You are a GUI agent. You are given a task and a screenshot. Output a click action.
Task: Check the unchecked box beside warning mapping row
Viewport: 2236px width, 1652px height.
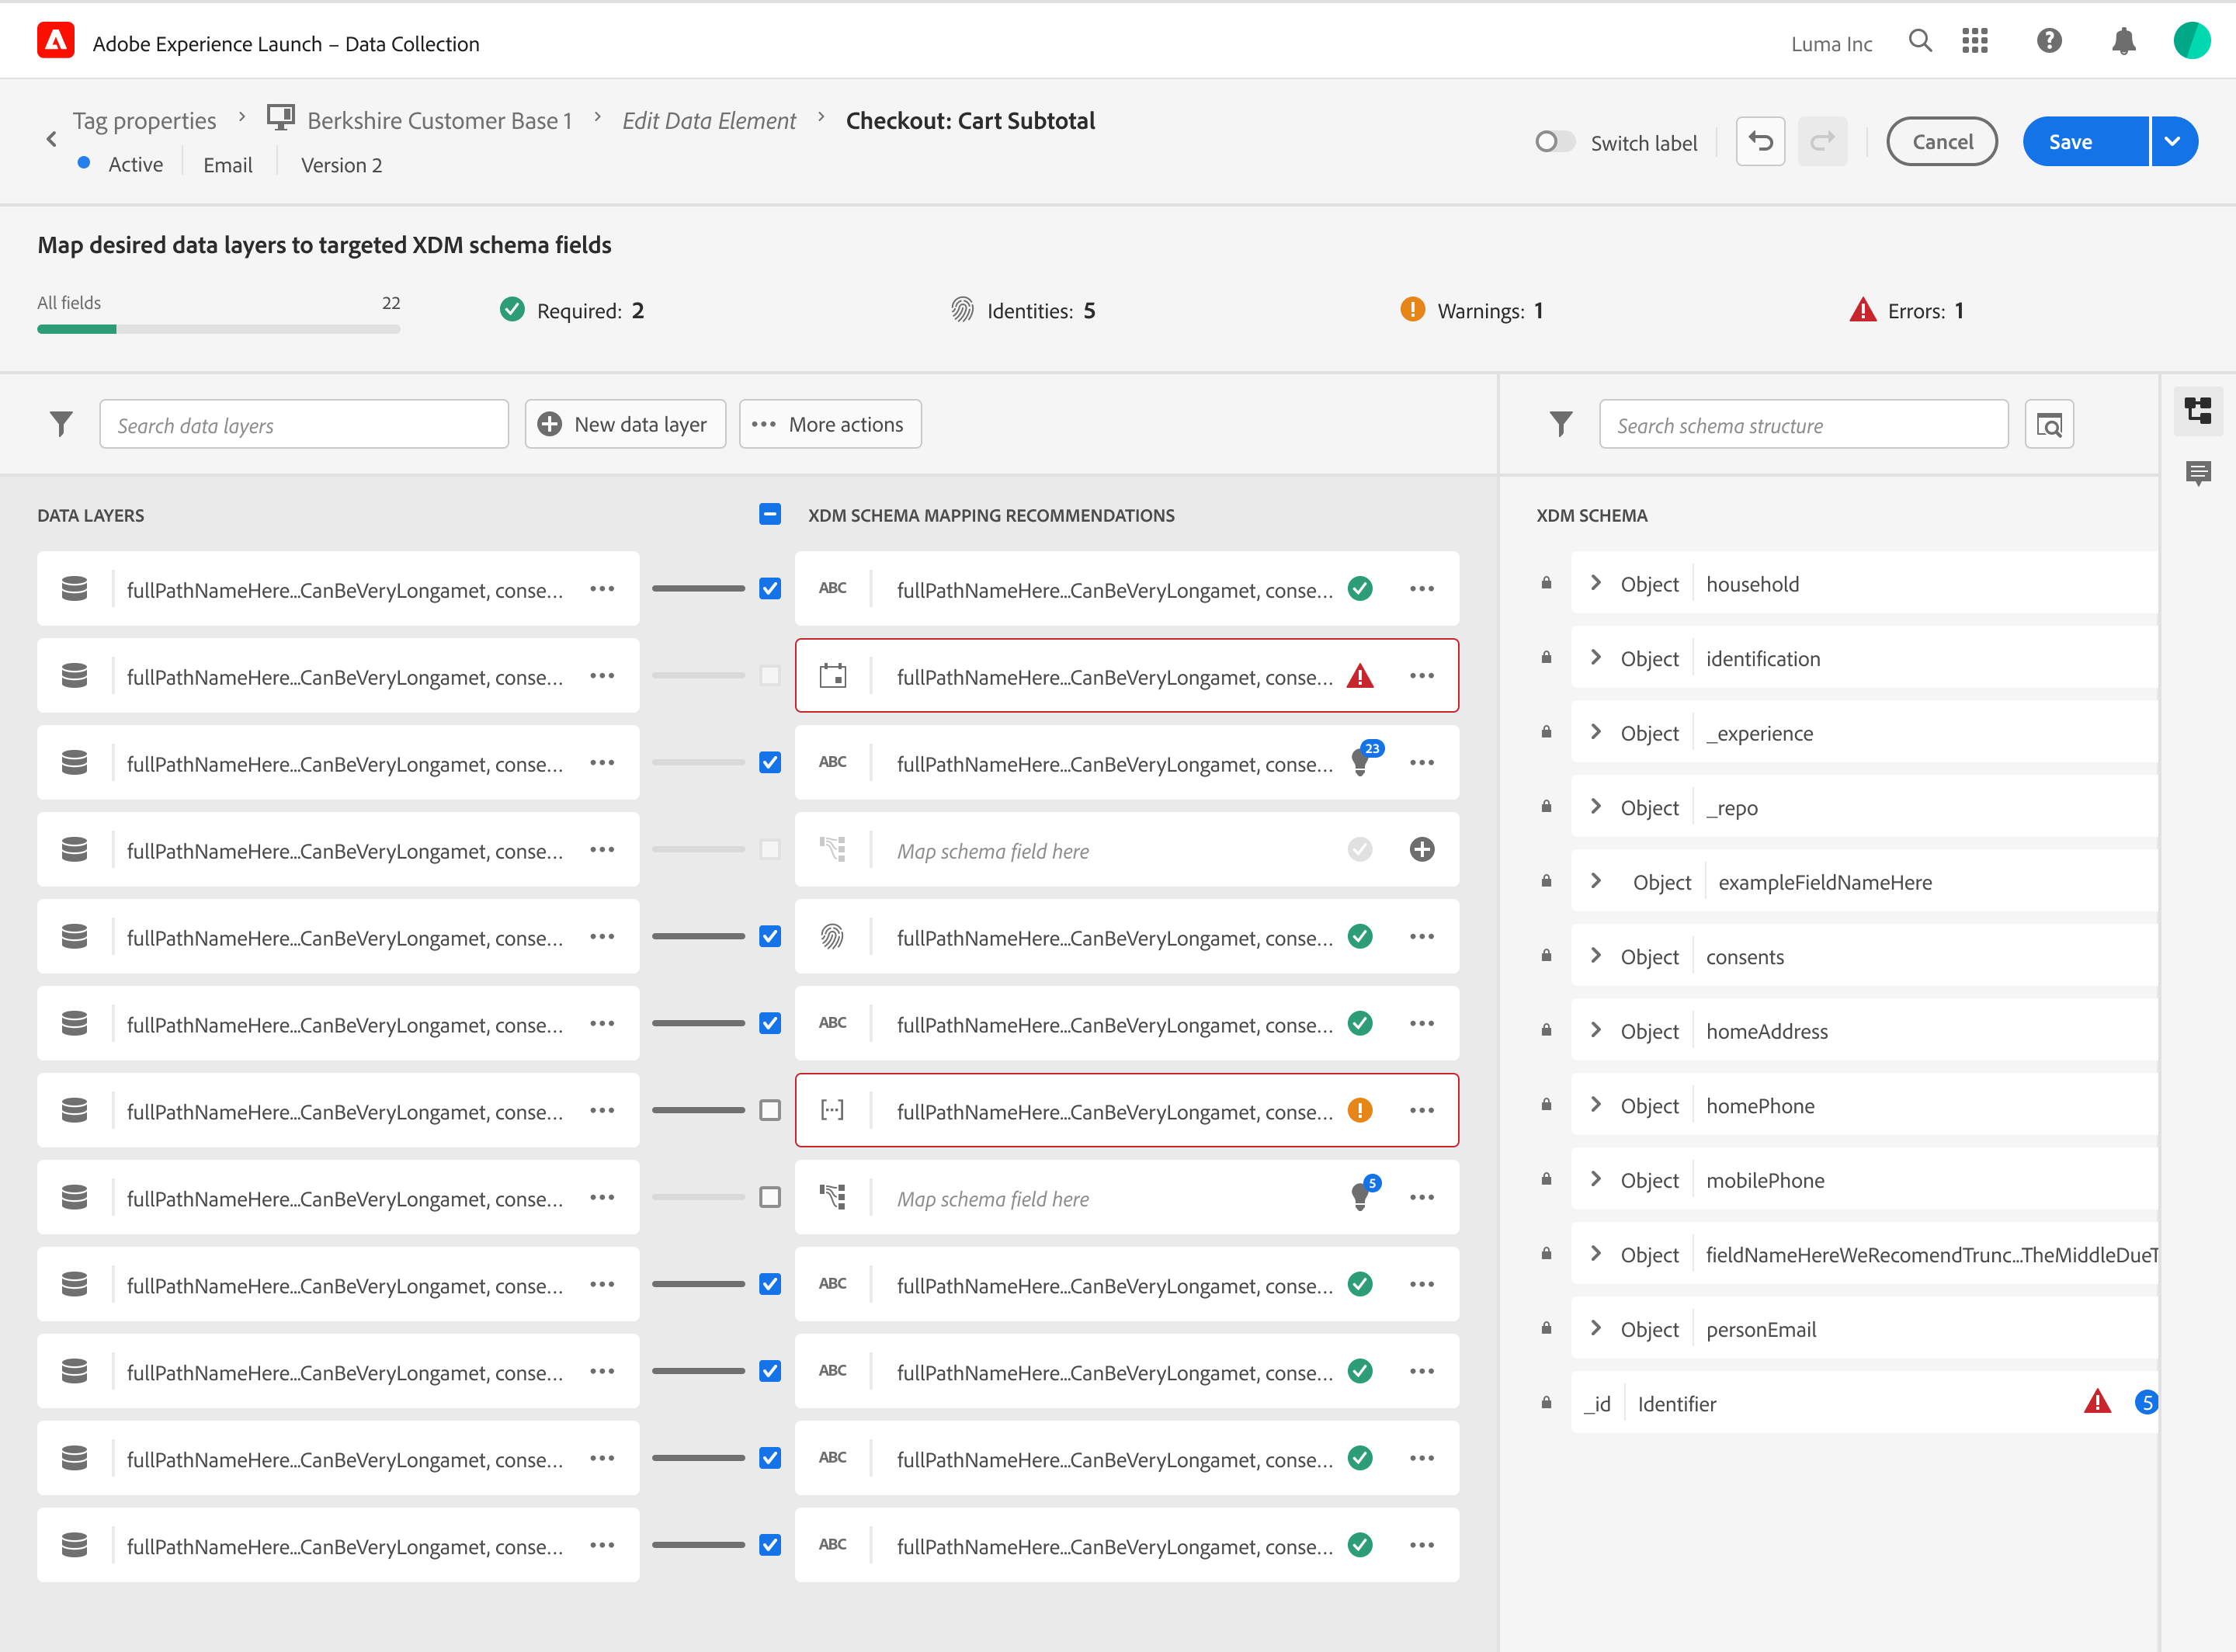(x=769, y=1110)
